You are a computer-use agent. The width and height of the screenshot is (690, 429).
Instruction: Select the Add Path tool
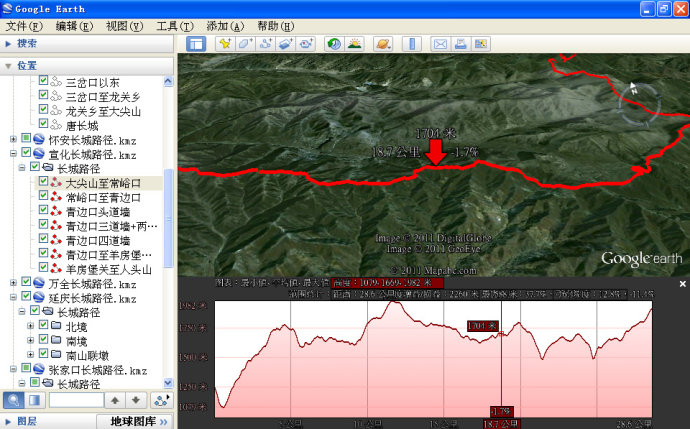click(x=265, y=44)
